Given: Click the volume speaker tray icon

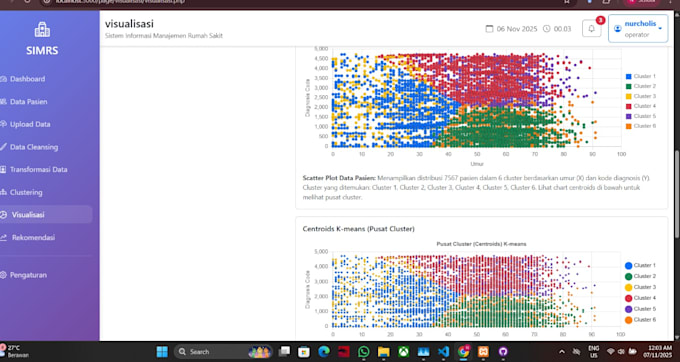Looking at the screenshot, I should [x=621, y=352].
